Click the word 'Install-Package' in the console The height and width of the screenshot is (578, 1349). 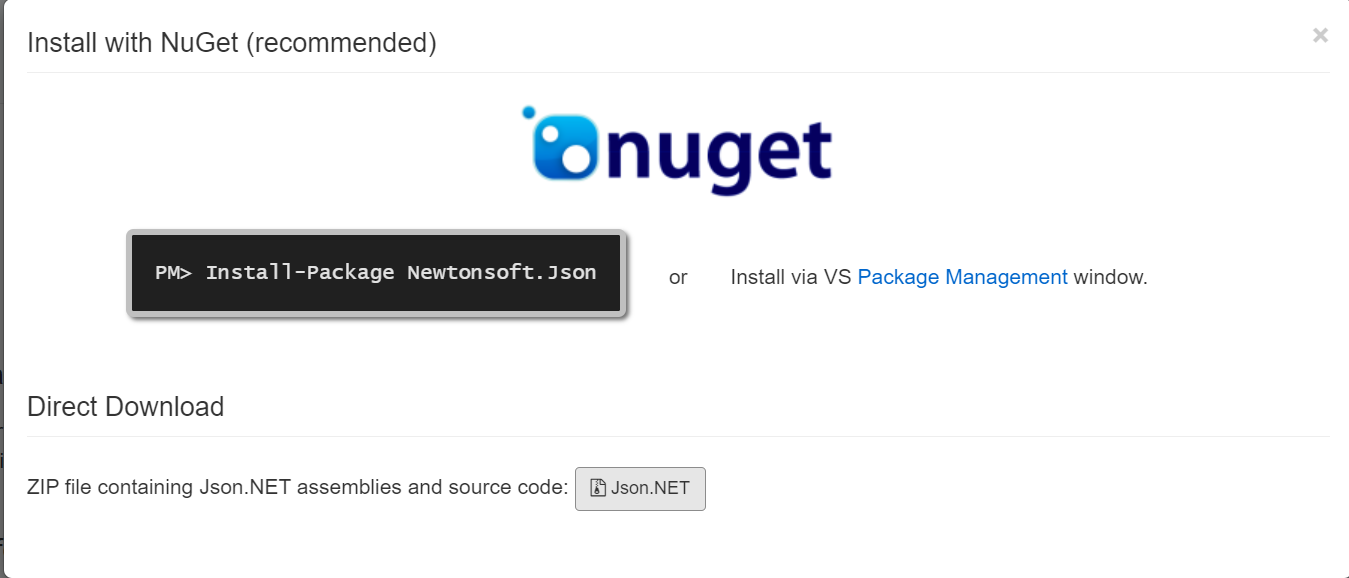pyautogui.click(x=300, y=272)
